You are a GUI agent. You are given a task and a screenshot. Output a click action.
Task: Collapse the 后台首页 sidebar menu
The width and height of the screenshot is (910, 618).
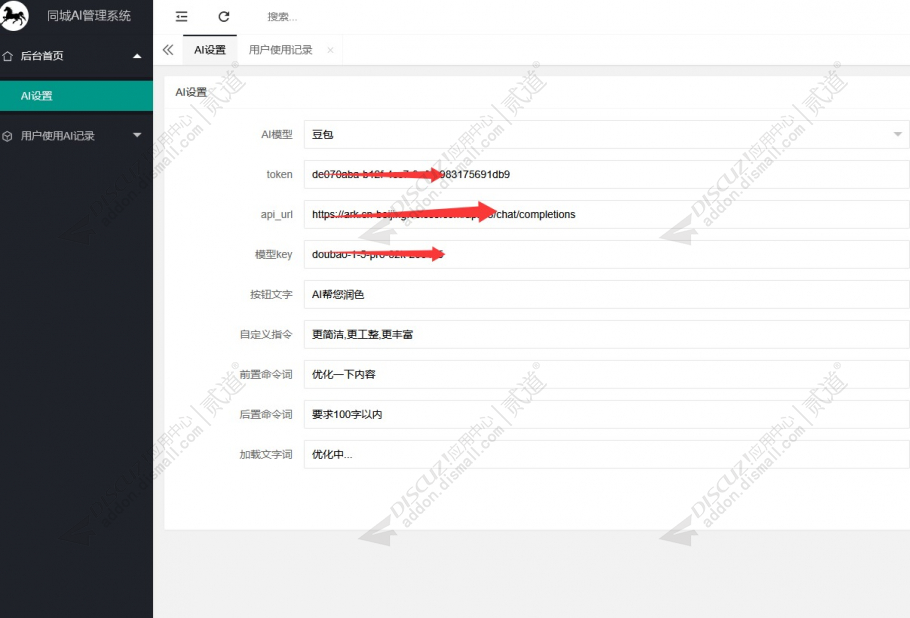click(x=137, y=56)
